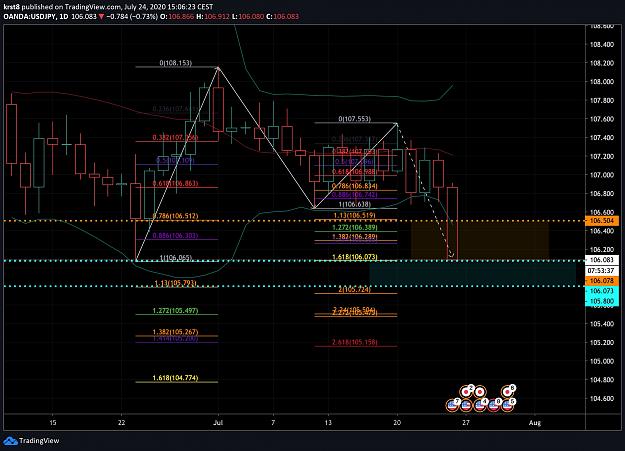Select the orange shaded rectangle zone on chart

[x=480, y=240]
